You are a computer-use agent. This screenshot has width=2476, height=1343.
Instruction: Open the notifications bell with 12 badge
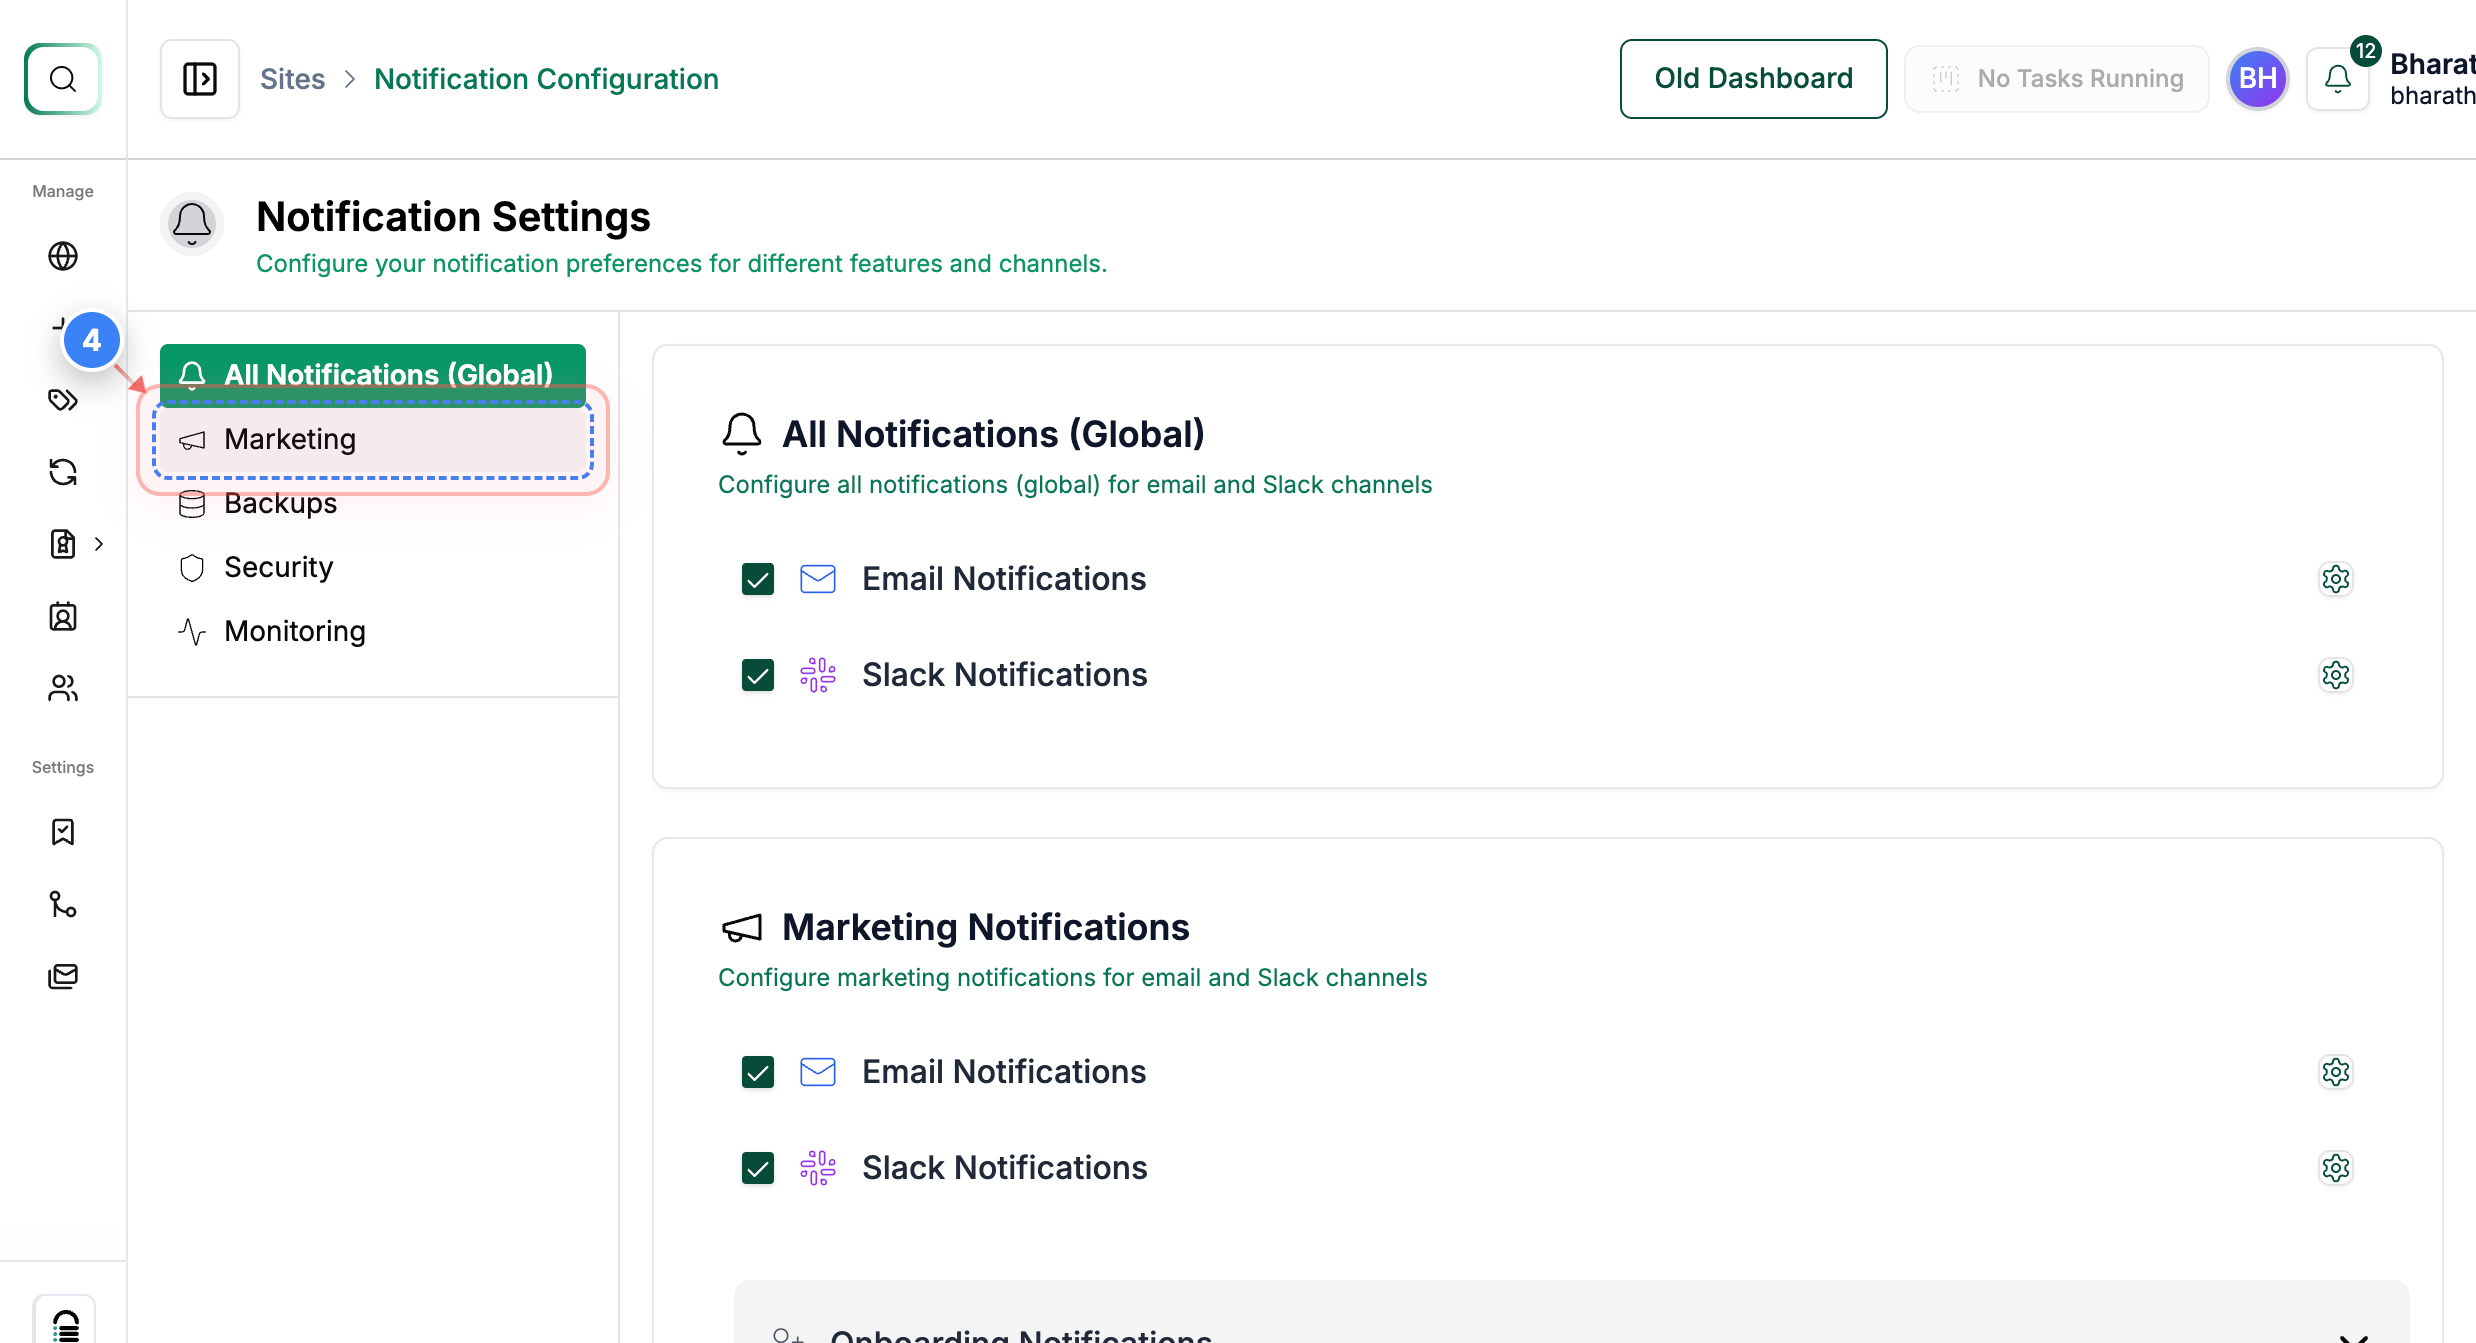coord(2337,78)
